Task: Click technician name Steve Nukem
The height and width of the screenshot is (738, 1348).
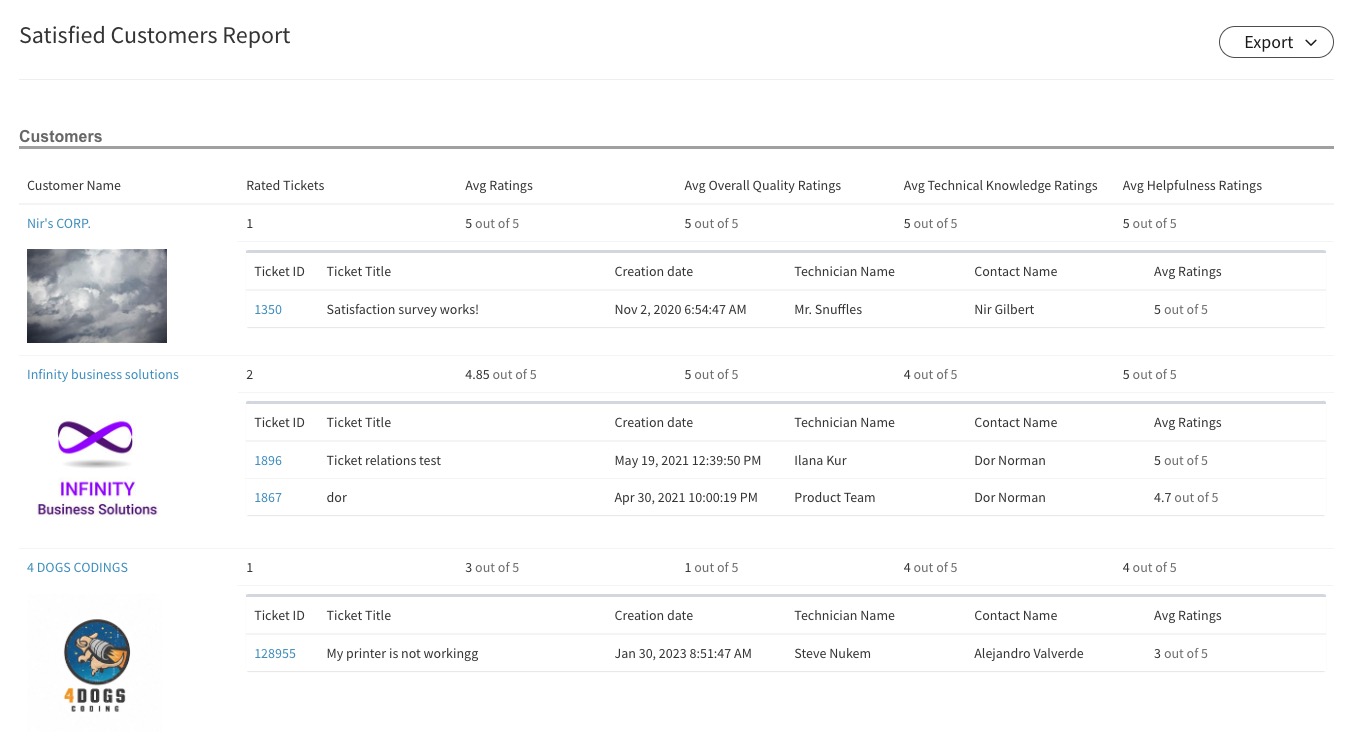Action: (x=832, y=654)
